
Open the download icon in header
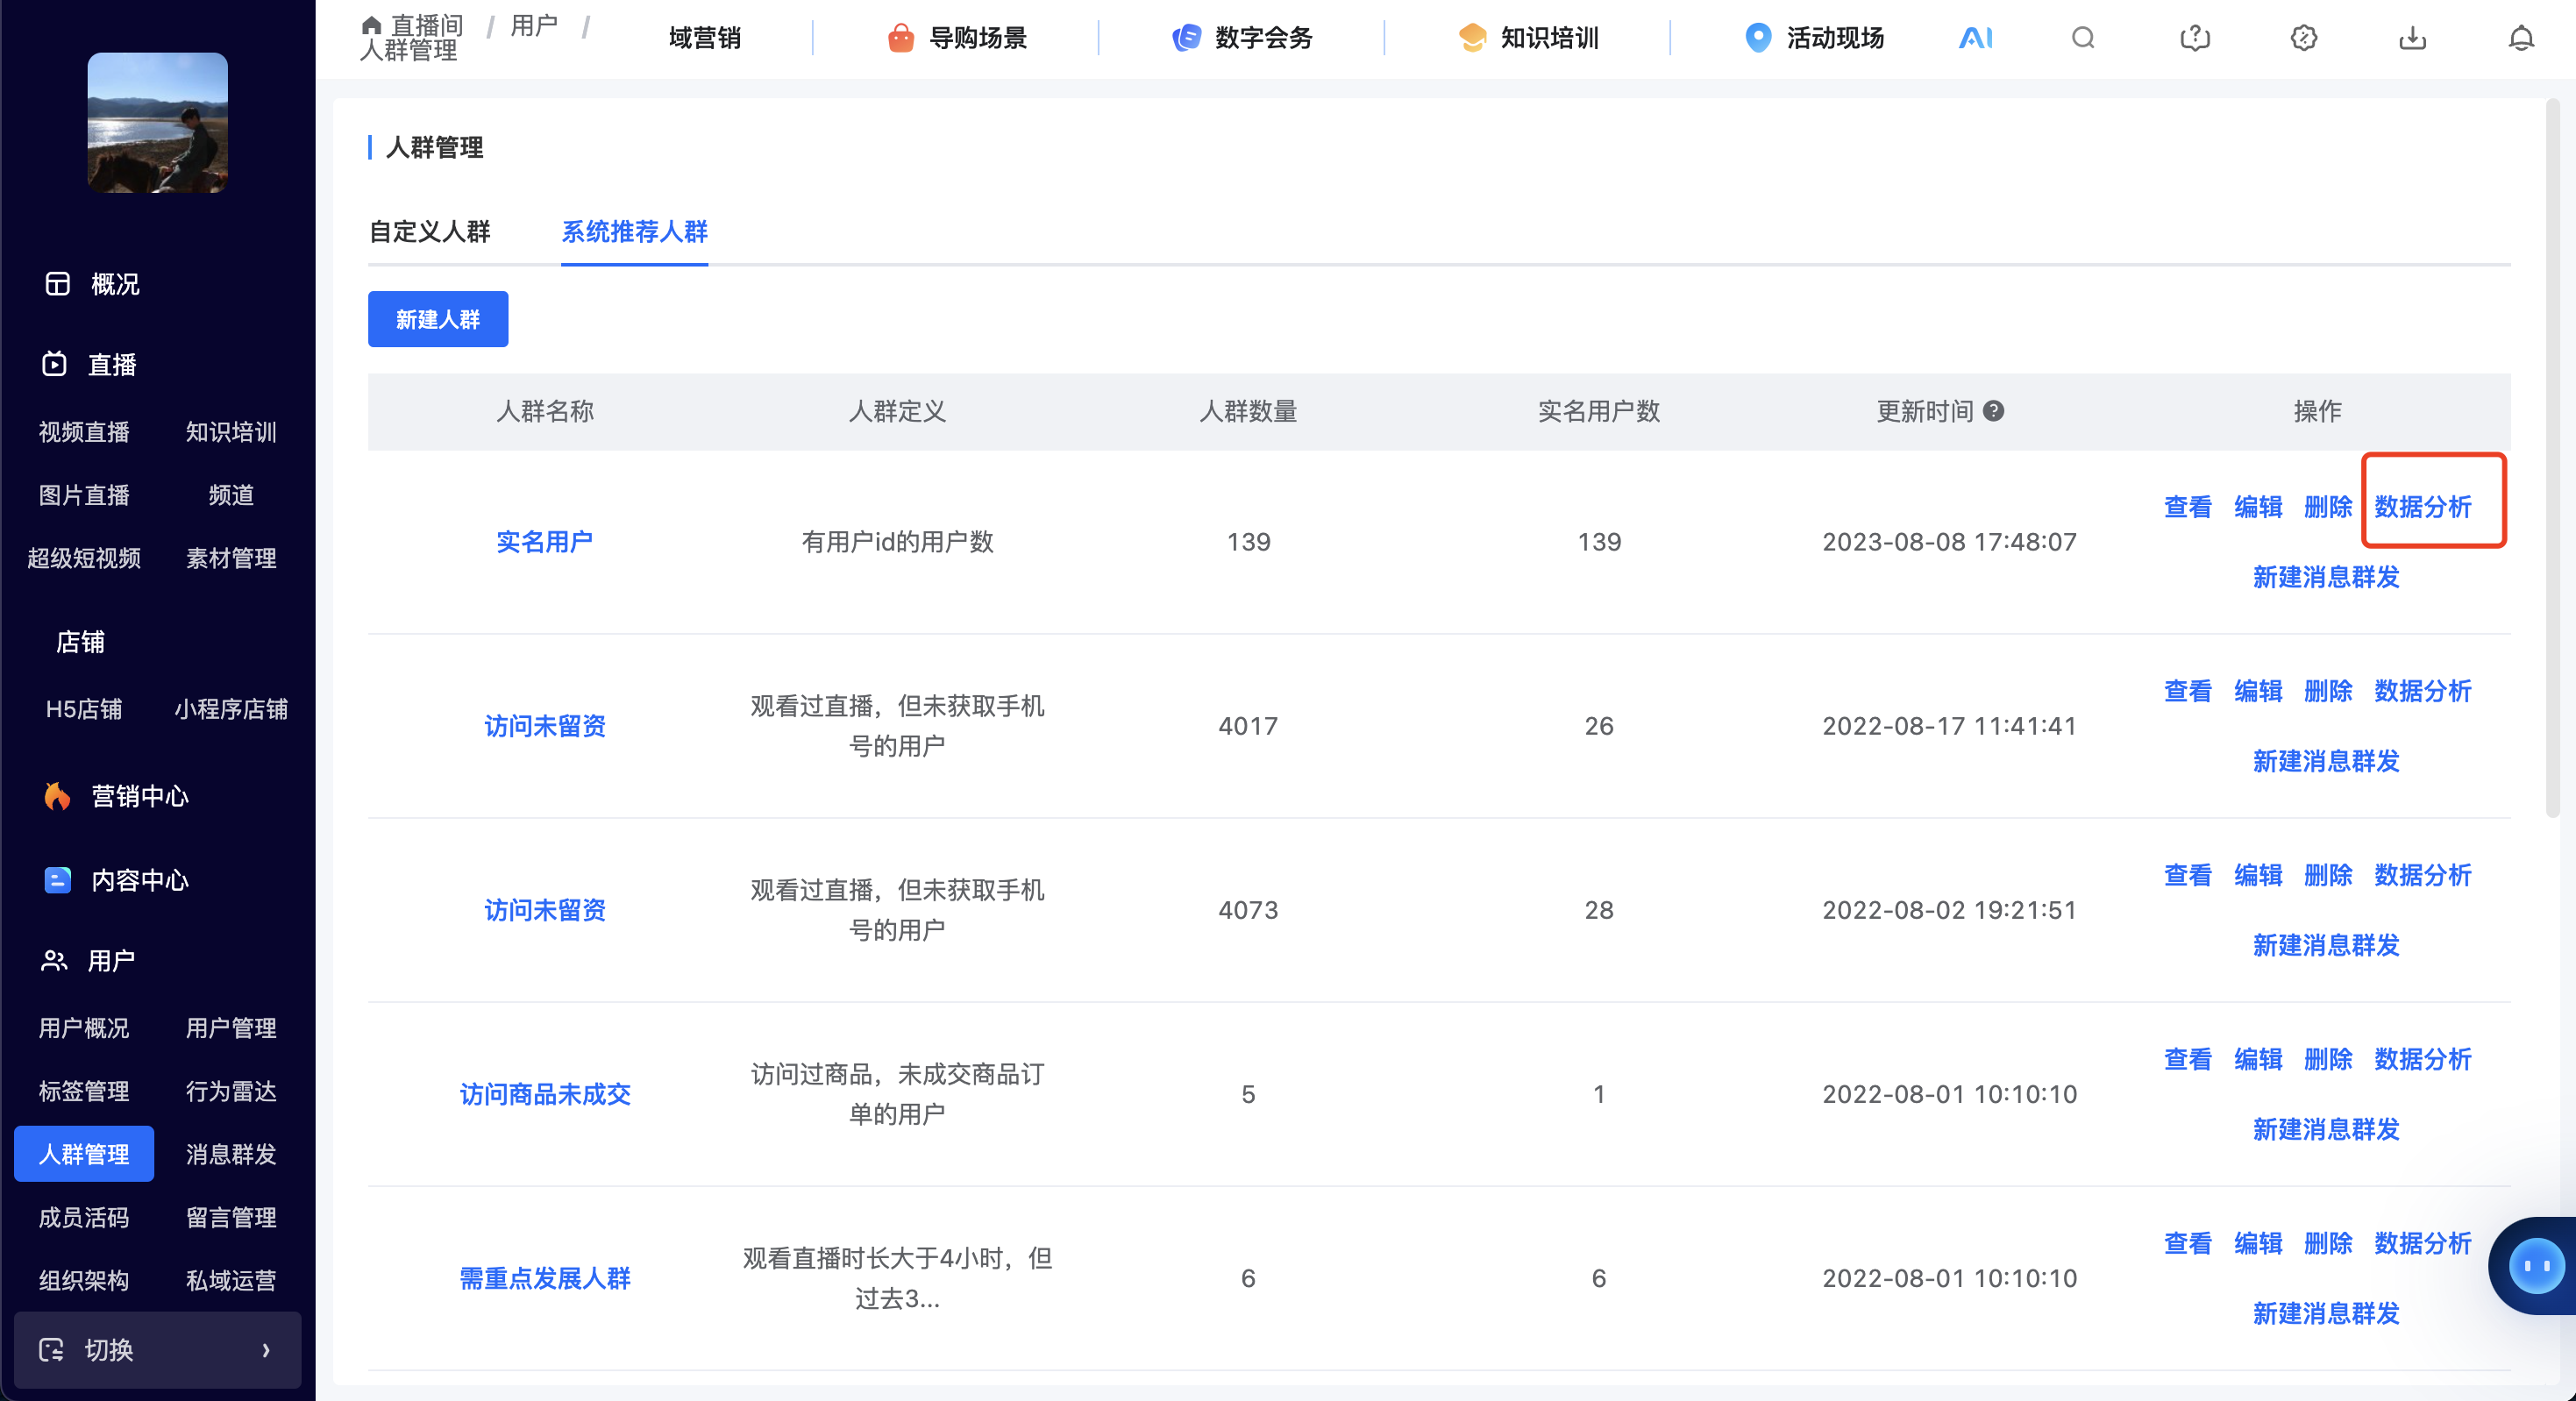pos(2412,38)
